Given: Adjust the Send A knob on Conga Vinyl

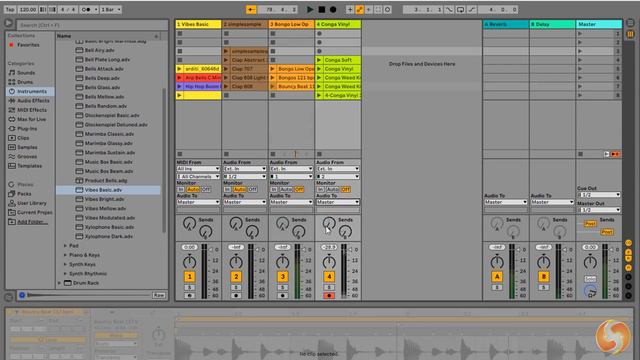Looking at the screenshot, I should coord(329,223).
